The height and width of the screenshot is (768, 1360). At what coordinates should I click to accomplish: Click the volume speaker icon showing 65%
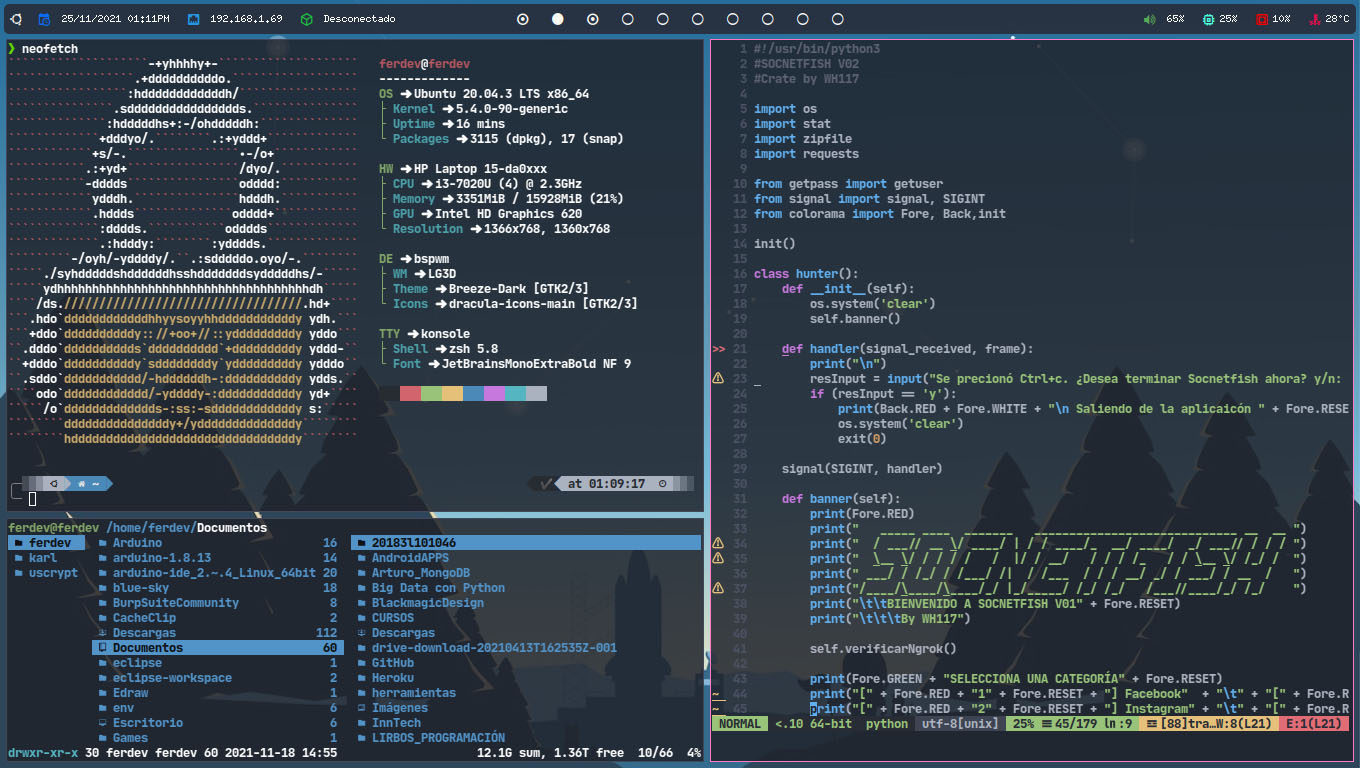point(1150,19)
